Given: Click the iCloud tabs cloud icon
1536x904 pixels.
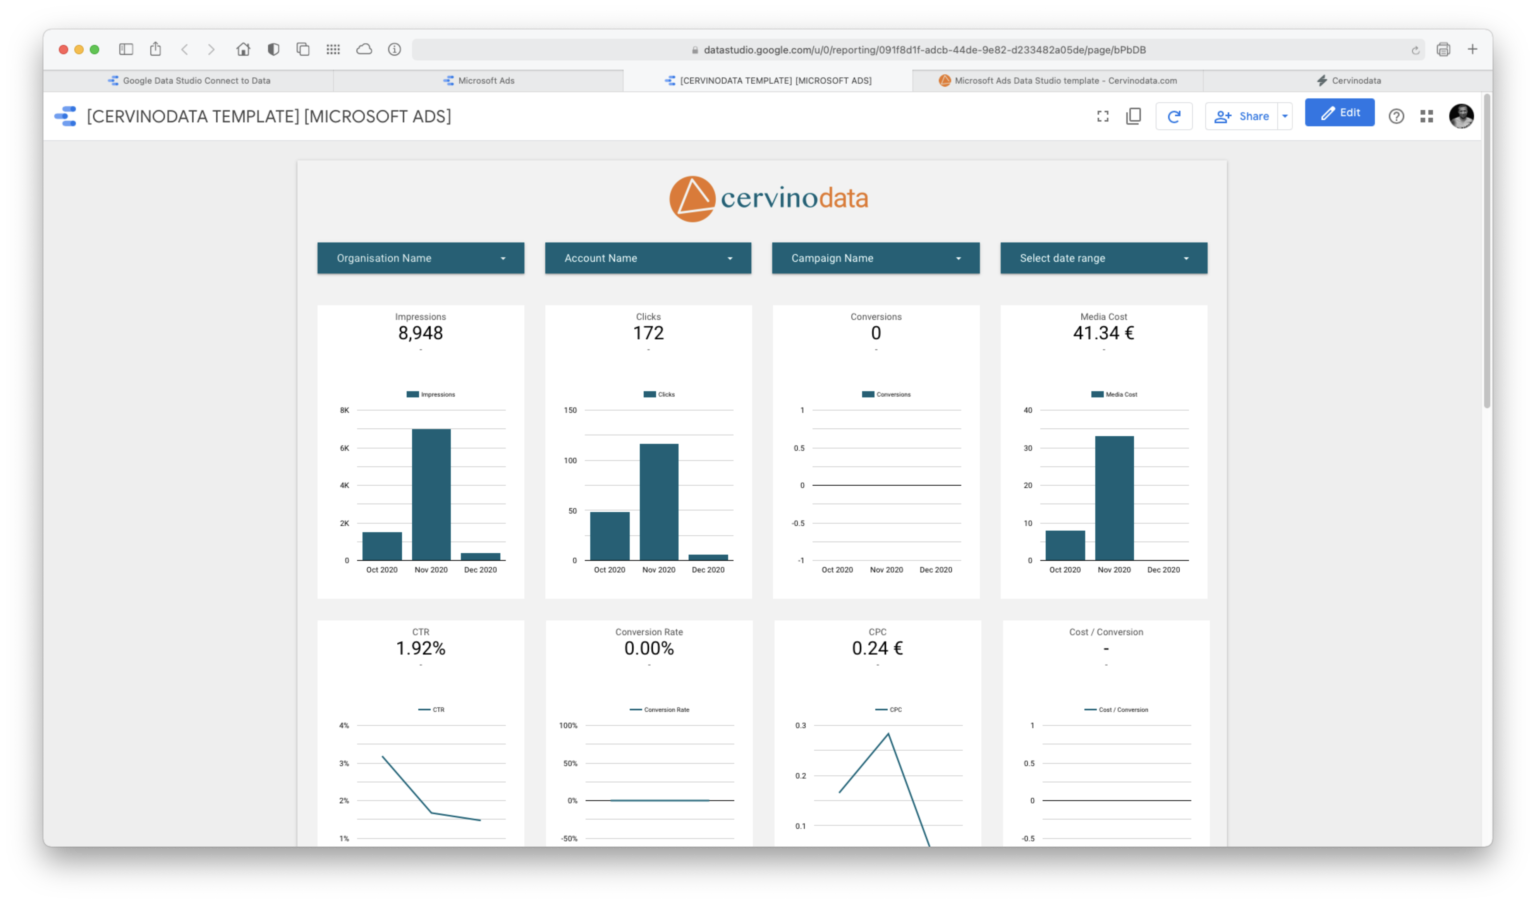Looking at the screenshot, I should tap(364, 49).
